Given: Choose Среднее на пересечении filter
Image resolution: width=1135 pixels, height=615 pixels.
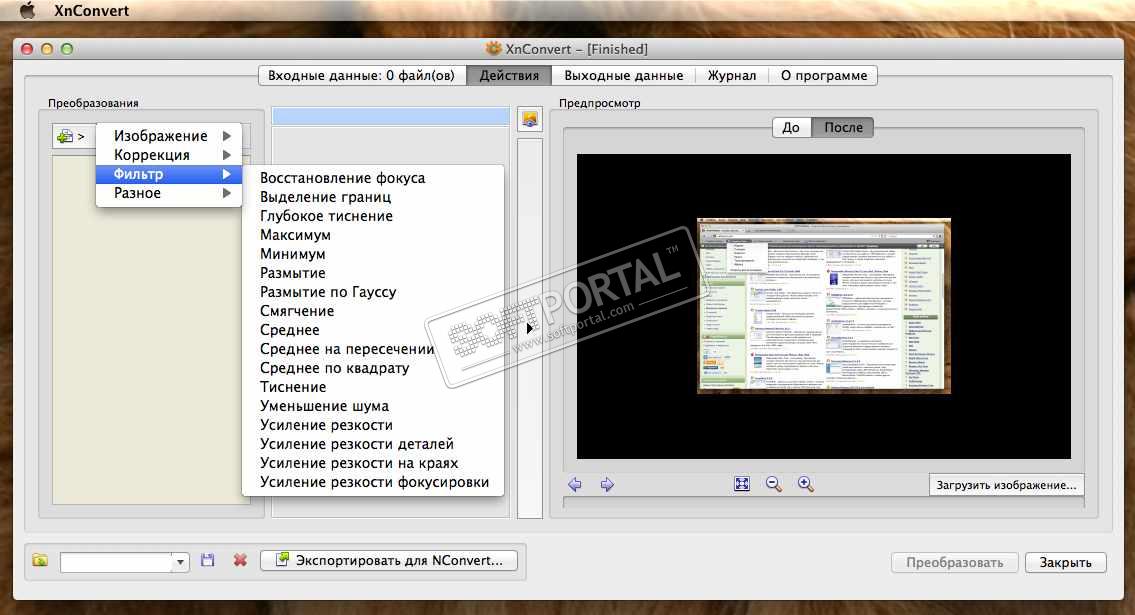Looking at the screenshot, I should pyautogui.click(x=373, y=349).
